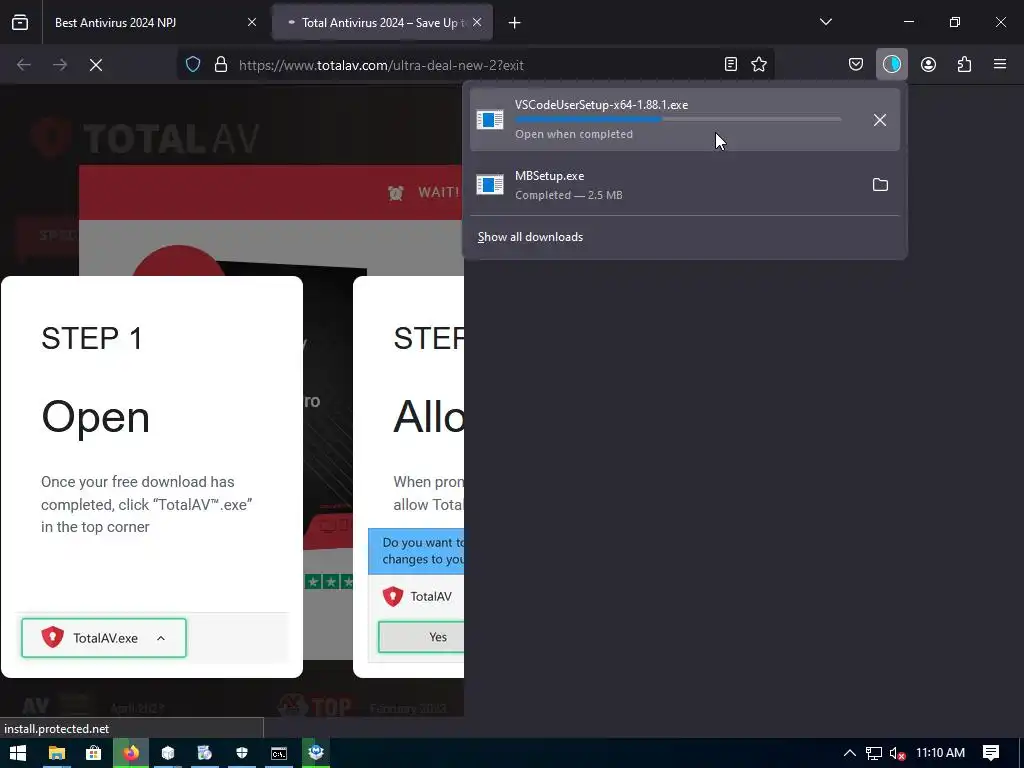Viewport: 1024px width, 768px height.
Task: Open Firefox account menu
Action: (928, 64)
